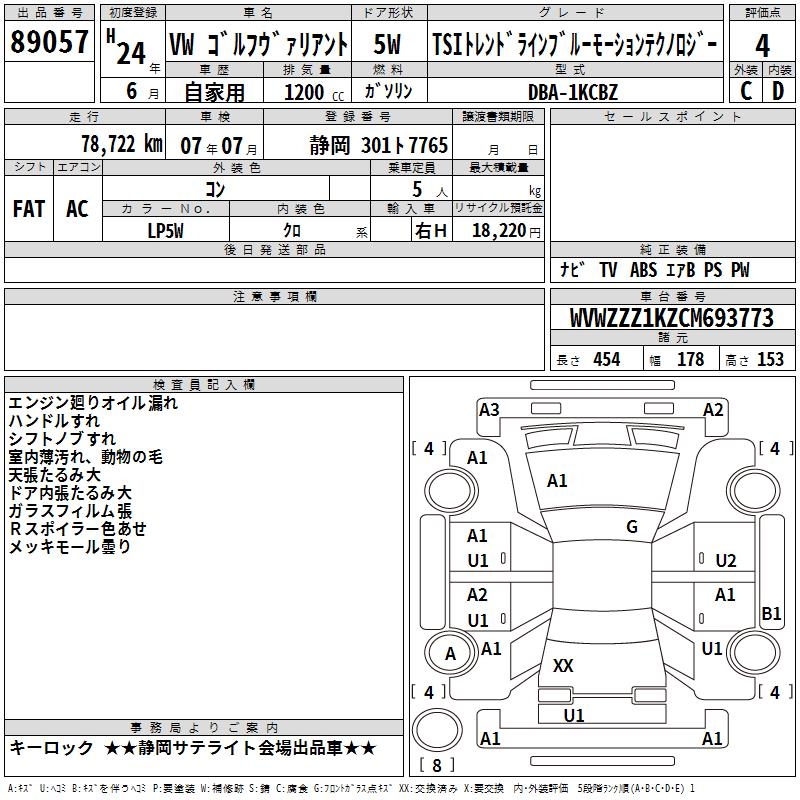The width and height of the screenshot is (800, 800).
Task: Click the recycle deposit 18,220円 value
Action: 505,230
